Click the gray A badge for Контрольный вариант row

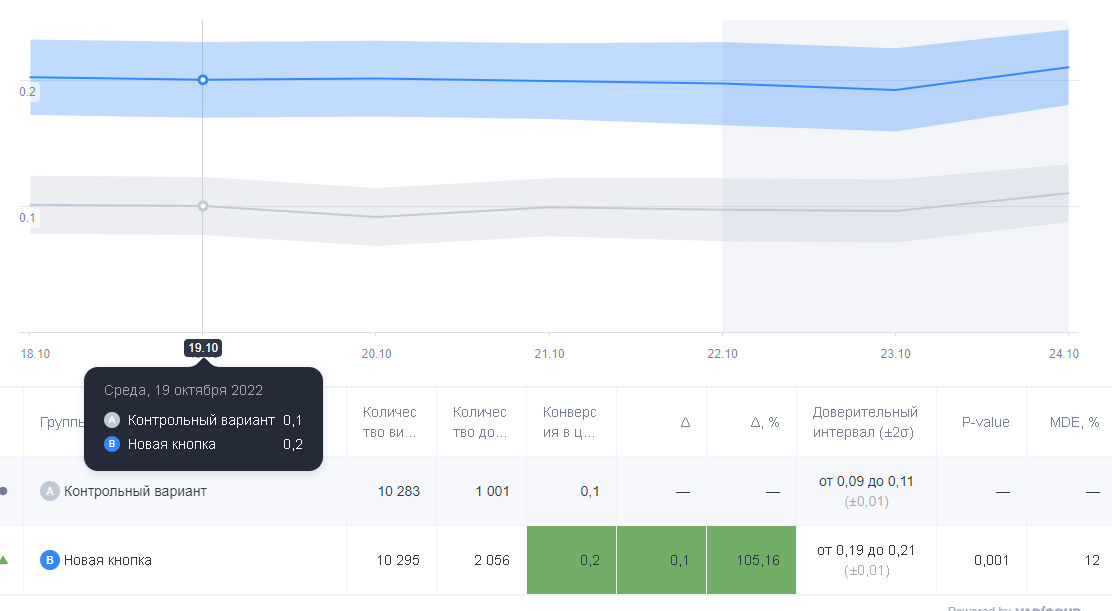50,491
